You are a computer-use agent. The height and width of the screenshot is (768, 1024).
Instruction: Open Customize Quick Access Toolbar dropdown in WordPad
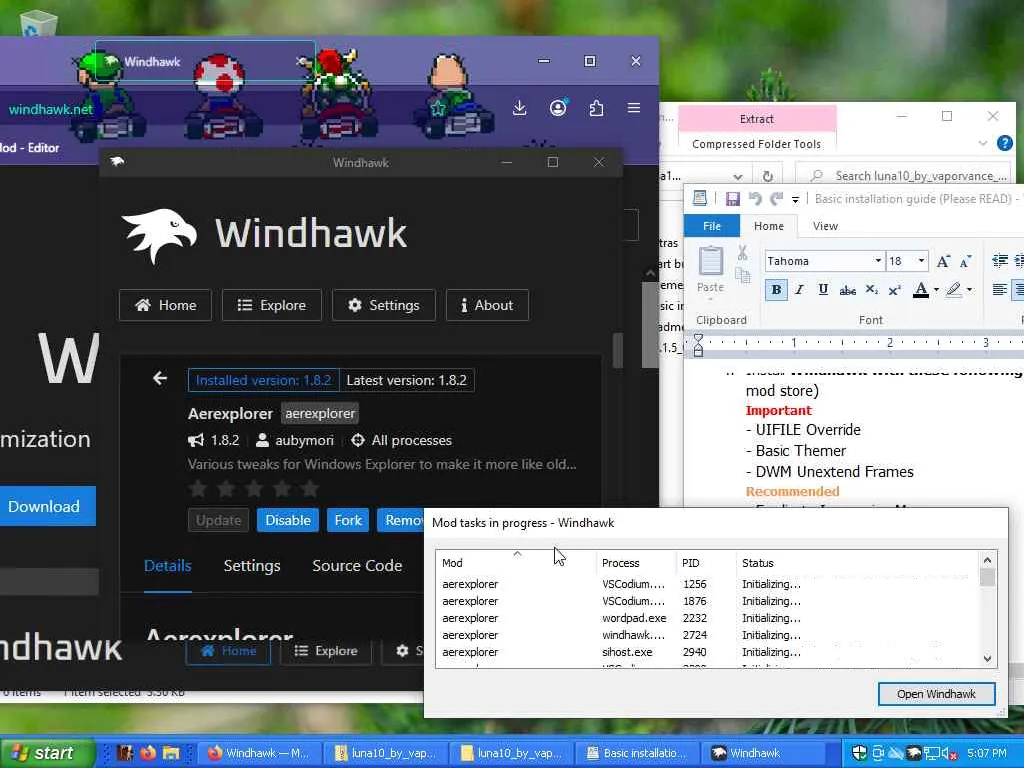795,199
